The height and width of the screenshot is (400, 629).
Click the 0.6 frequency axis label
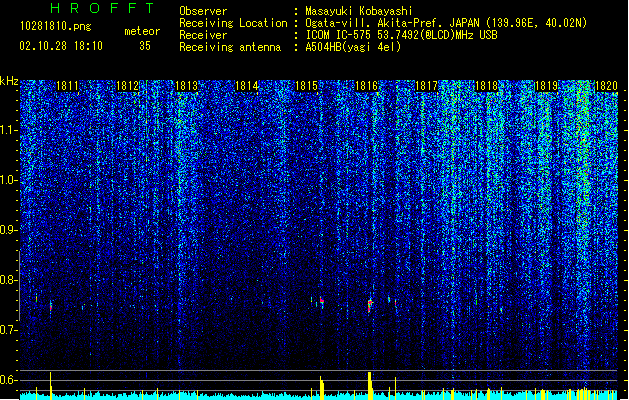point(8,380)
